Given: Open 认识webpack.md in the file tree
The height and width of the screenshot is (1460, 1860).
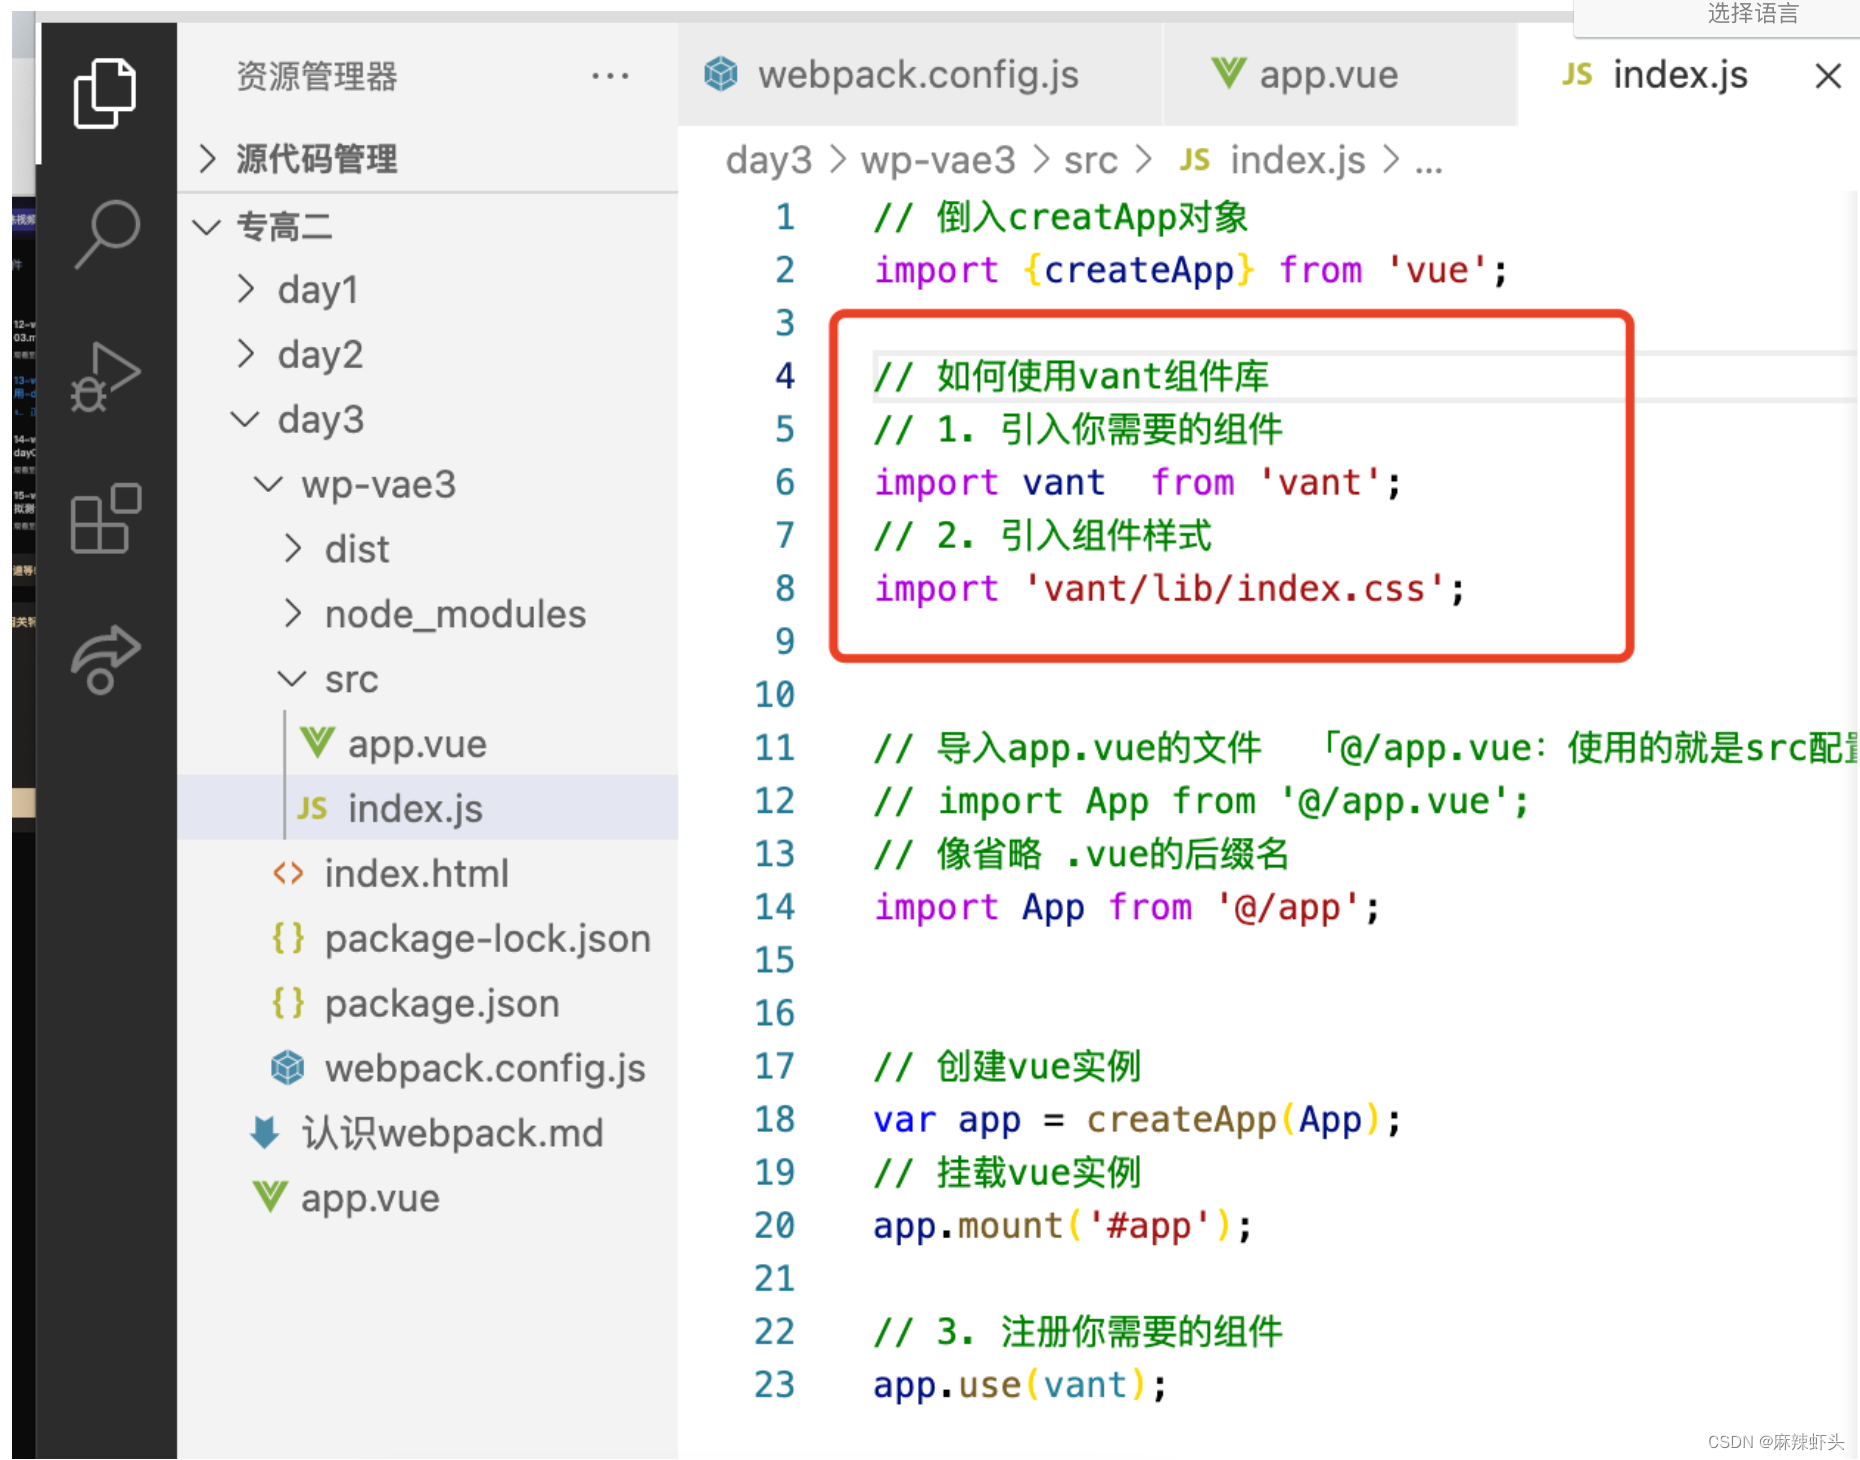Looking at the screenshot, I should coord(452,1133).
